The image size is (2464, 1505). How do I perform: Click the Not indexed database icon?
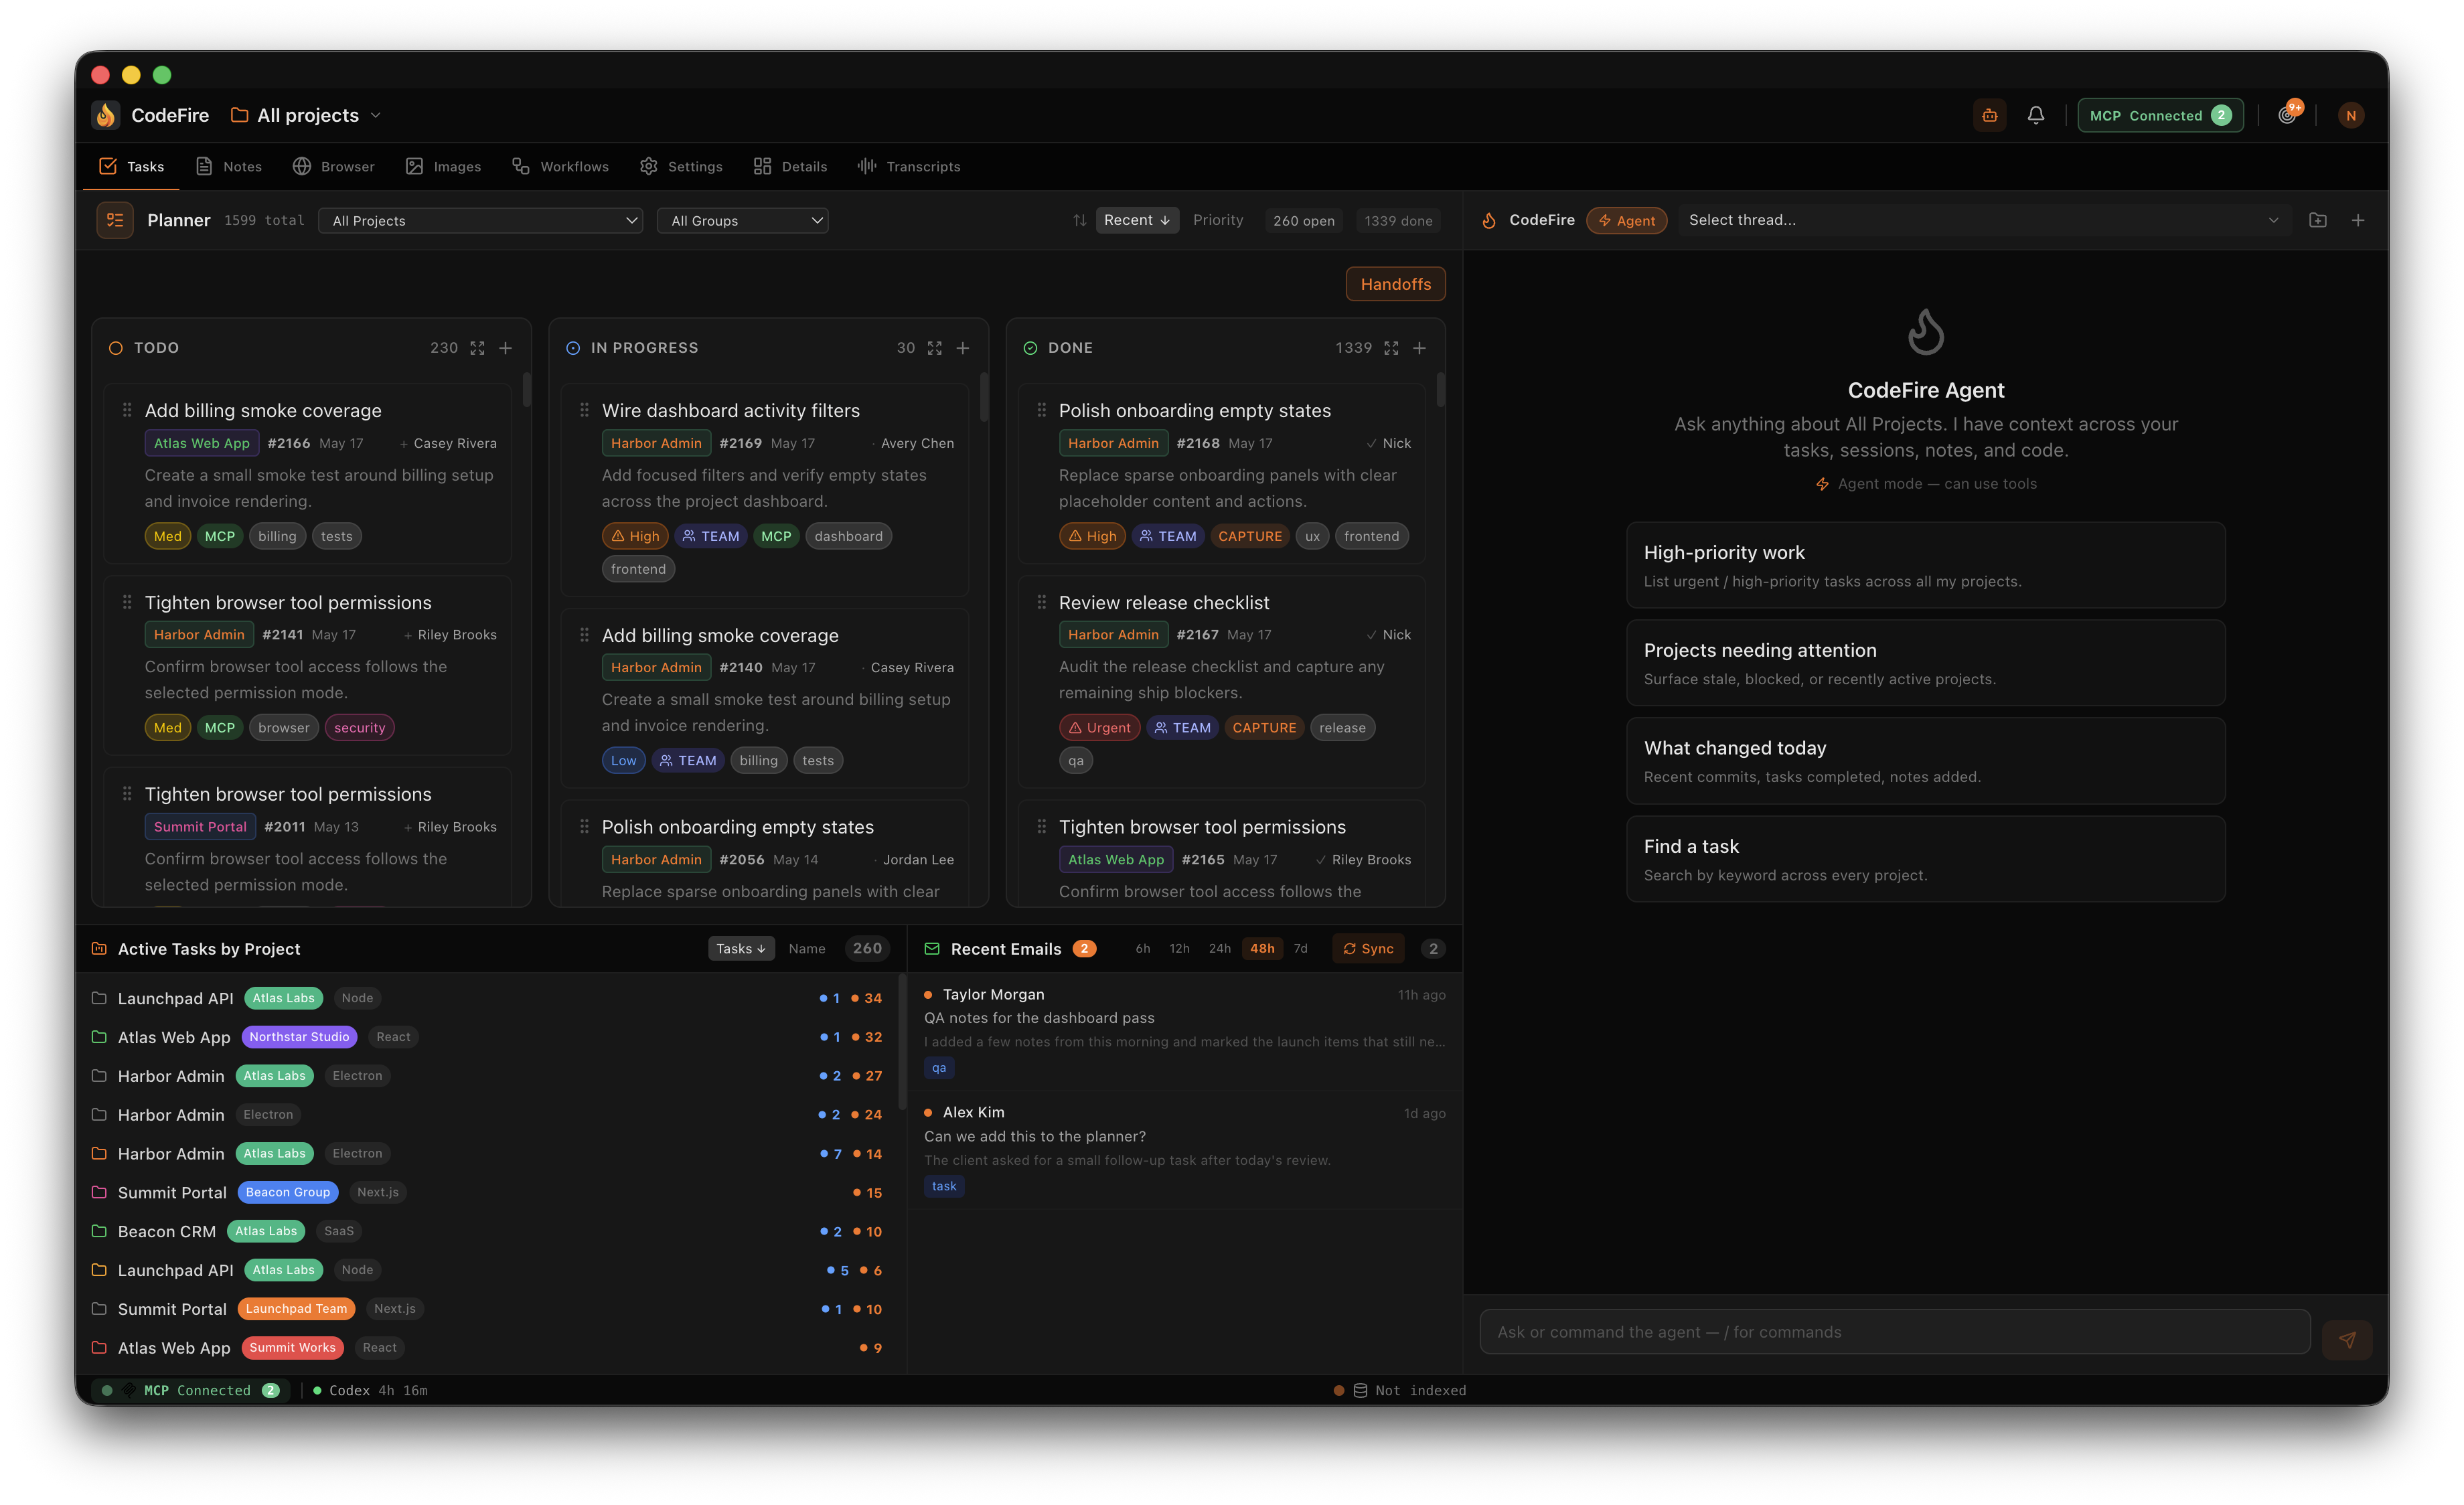1360,1390
